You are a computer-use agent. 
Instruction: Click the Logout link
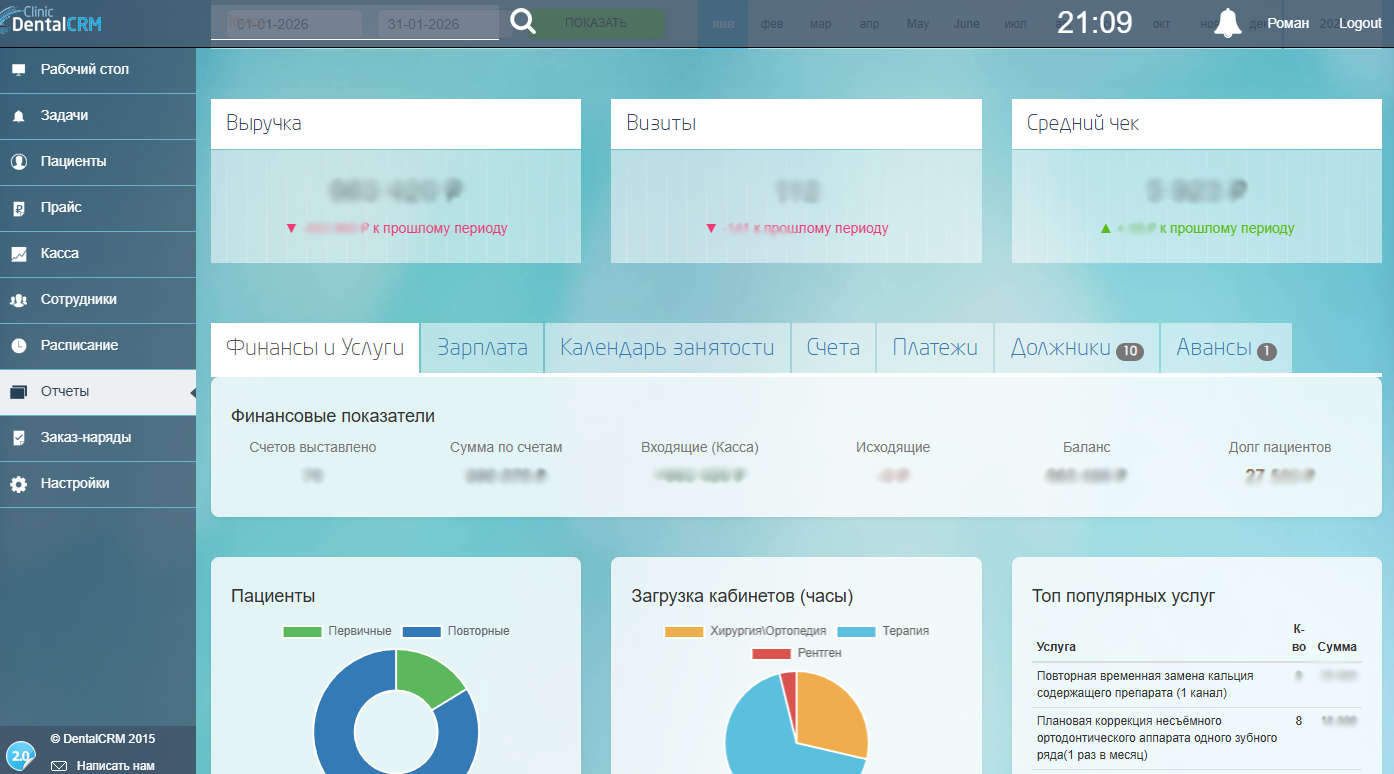pyautogui.click(x=1360, y=23)
